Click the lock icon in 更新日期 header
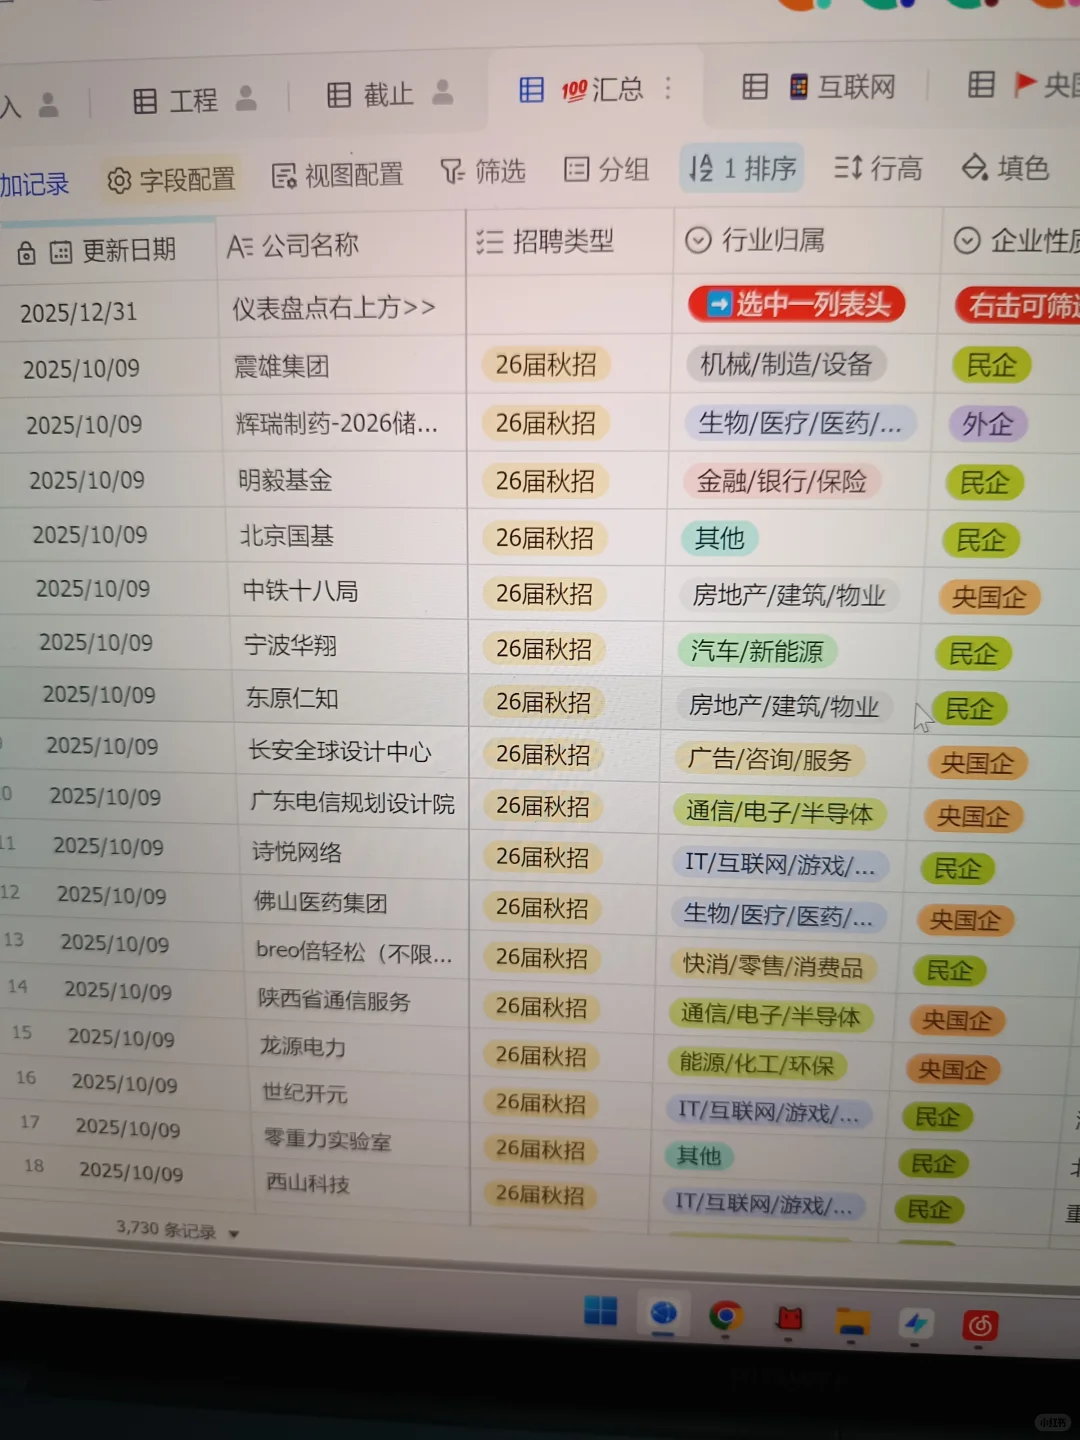1080x1440 pixels. (27, 254)
